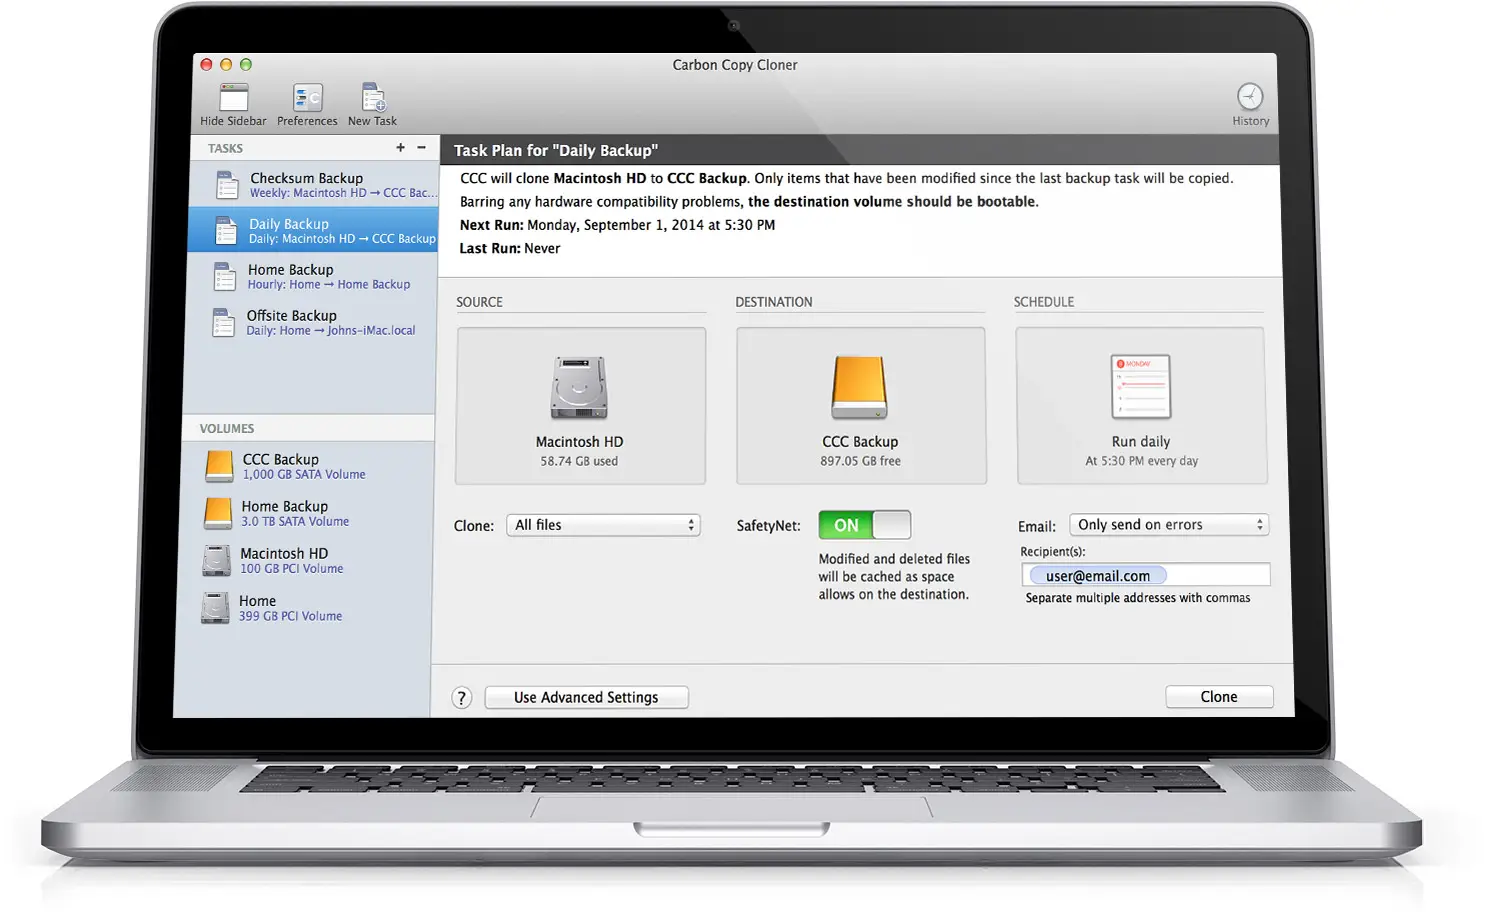Image resolution: width=1492 pixels, height=912 pixels.
Task: Click the DESTINATION section label
Action: tap(774, 302)
